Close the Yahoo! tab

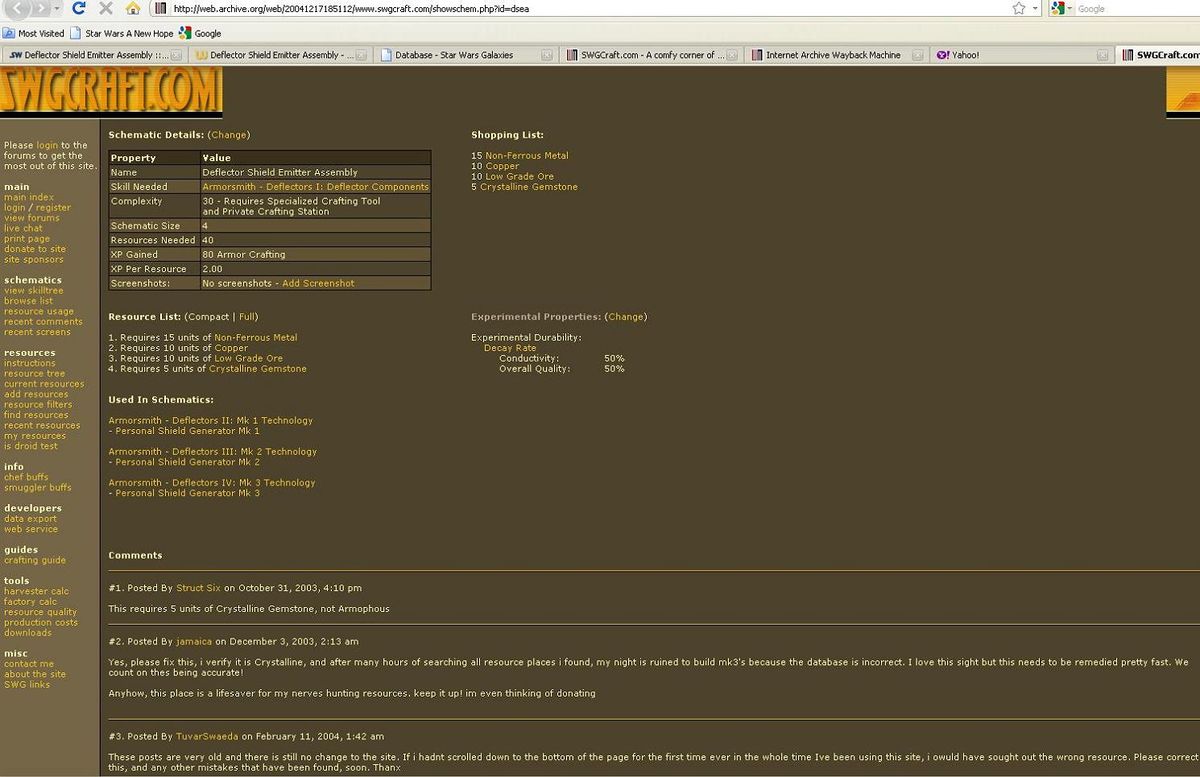1102,55
